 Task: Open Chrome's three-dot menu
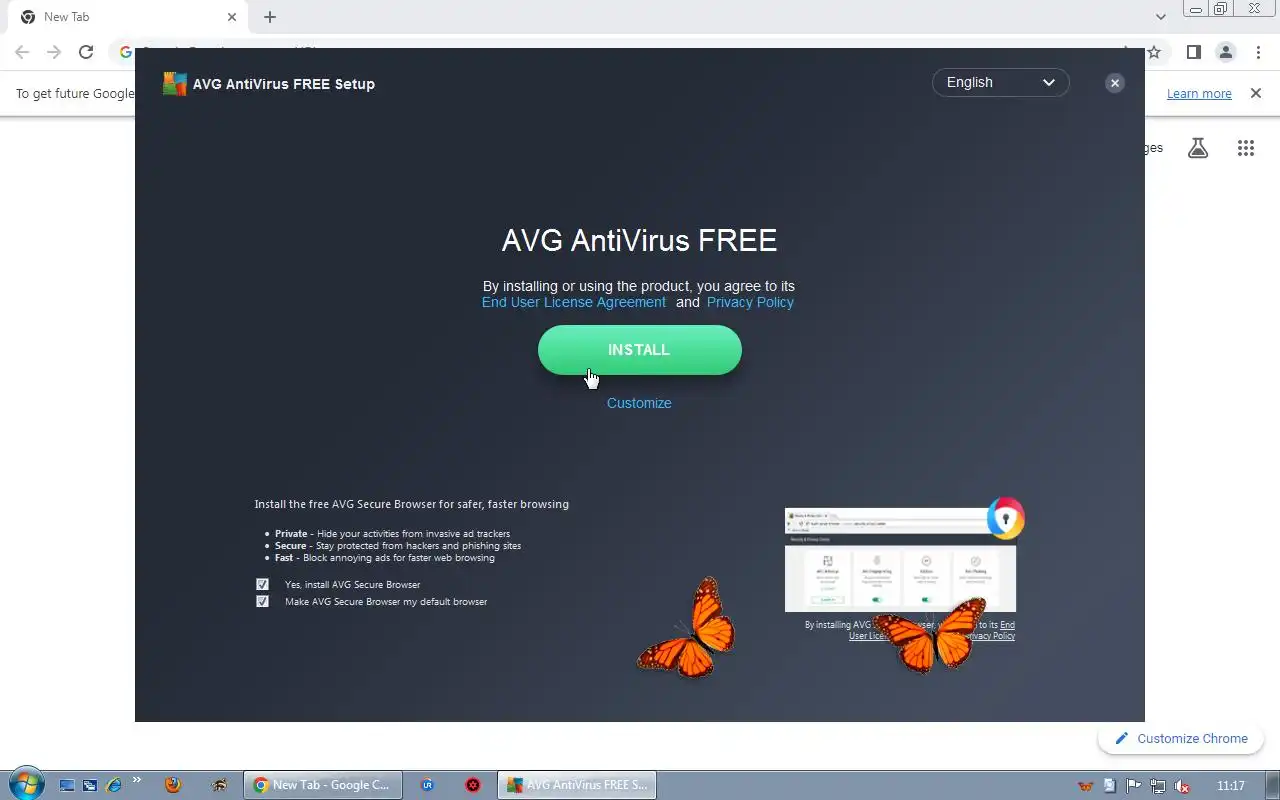point(1258,52)
